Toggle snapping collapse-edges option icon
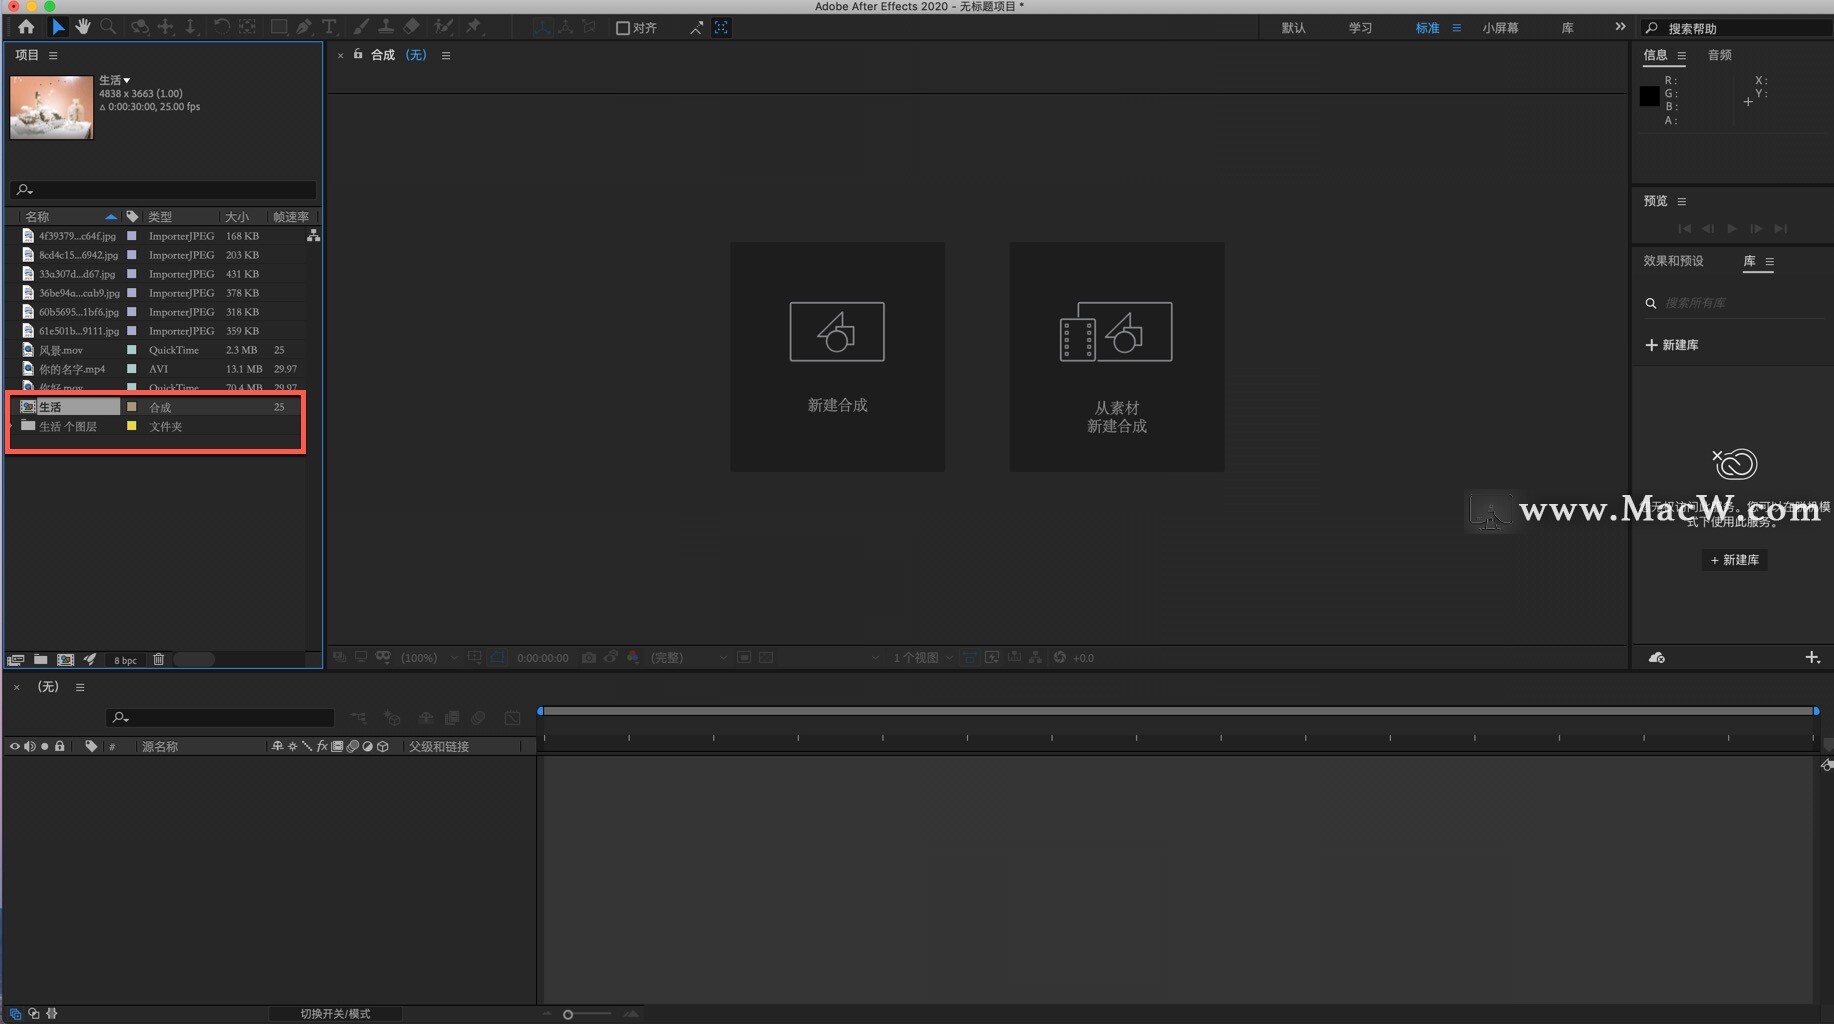The width and height of the screenshot is (1834, 1024). coord(696,28)
